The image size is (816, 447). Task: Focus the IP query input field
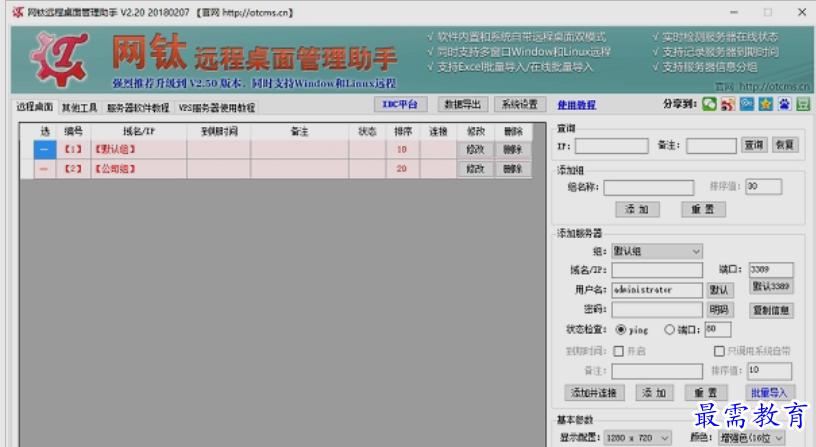coord(611,146)
